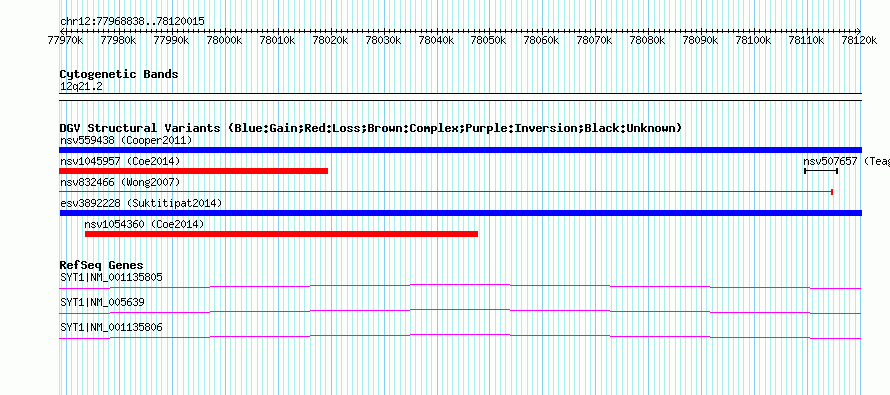Click the black nsv507657 variant bracket
The height and width of the screenshot is (395, 890).
pos(821,171)
